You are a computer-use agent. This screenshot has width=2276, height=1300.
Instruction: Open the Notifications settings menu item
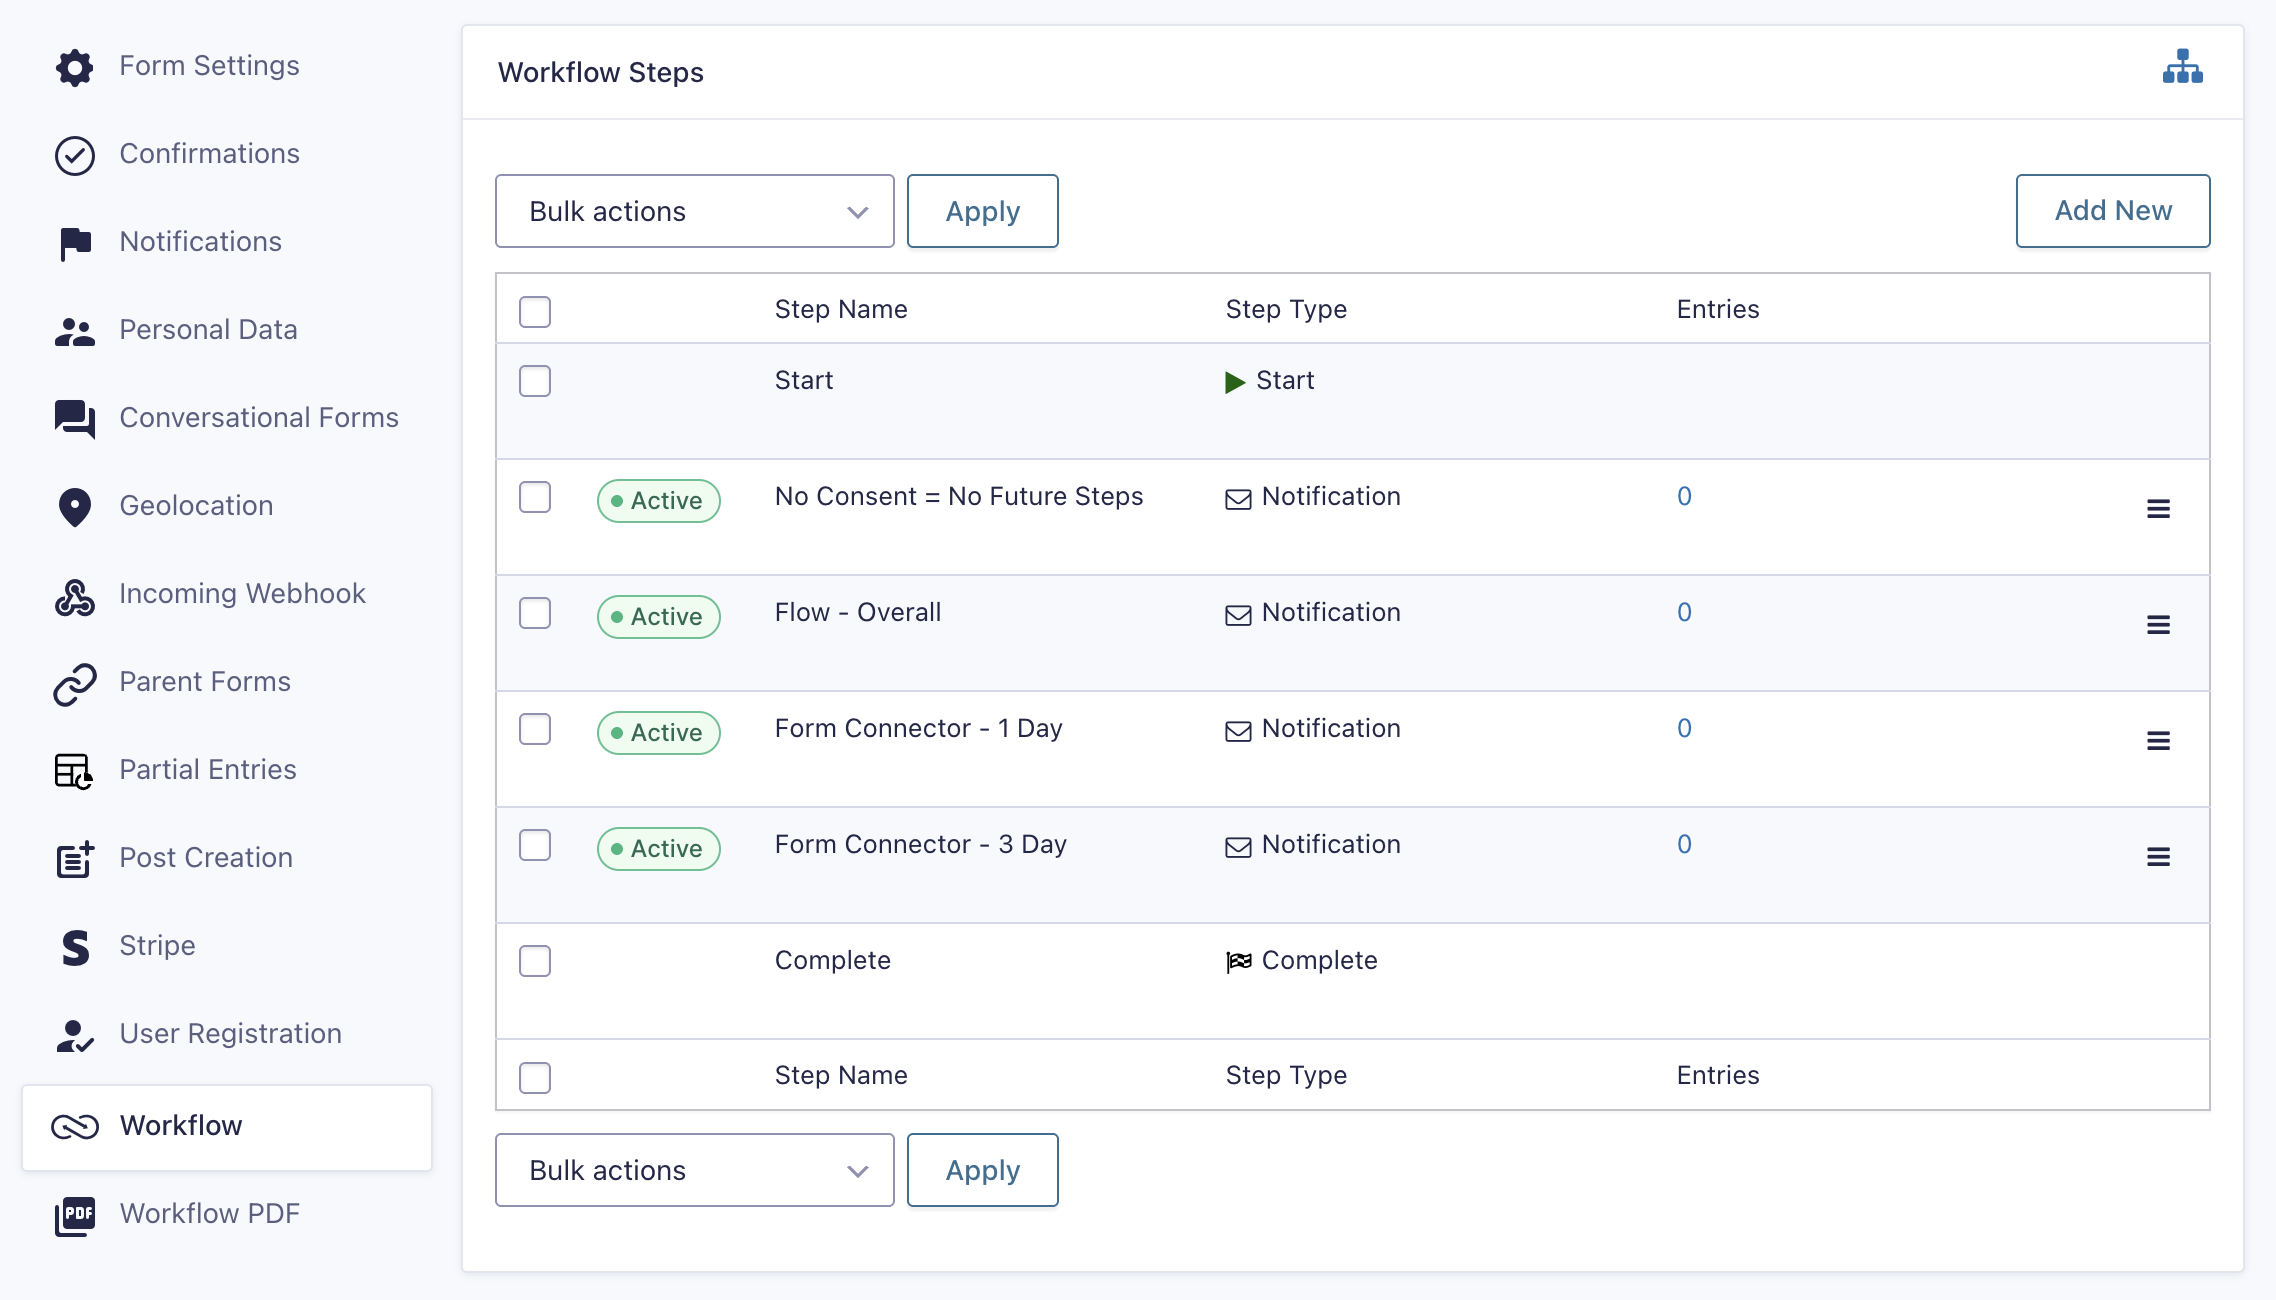(x=200, y=242)
